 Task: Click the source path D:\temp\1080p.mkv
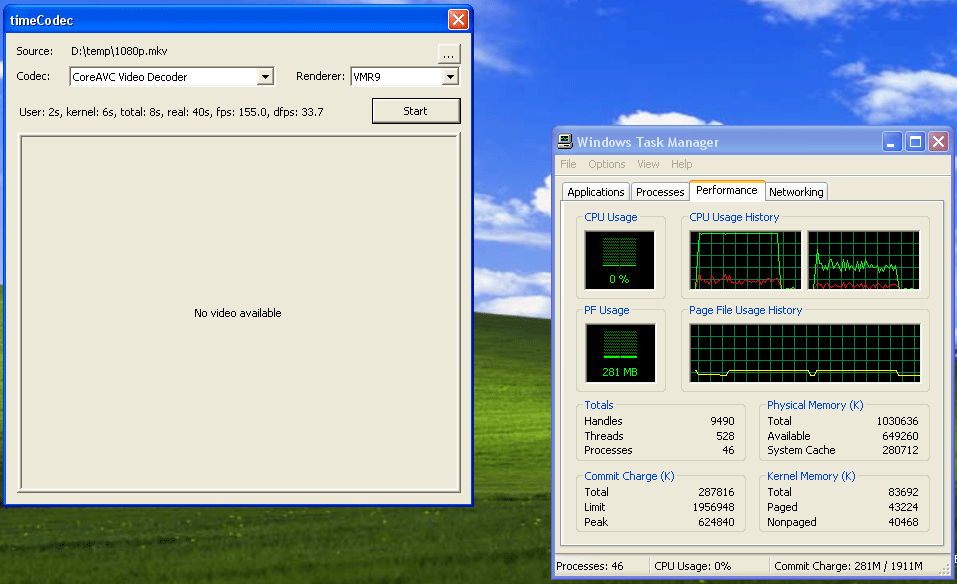(119, 51)
